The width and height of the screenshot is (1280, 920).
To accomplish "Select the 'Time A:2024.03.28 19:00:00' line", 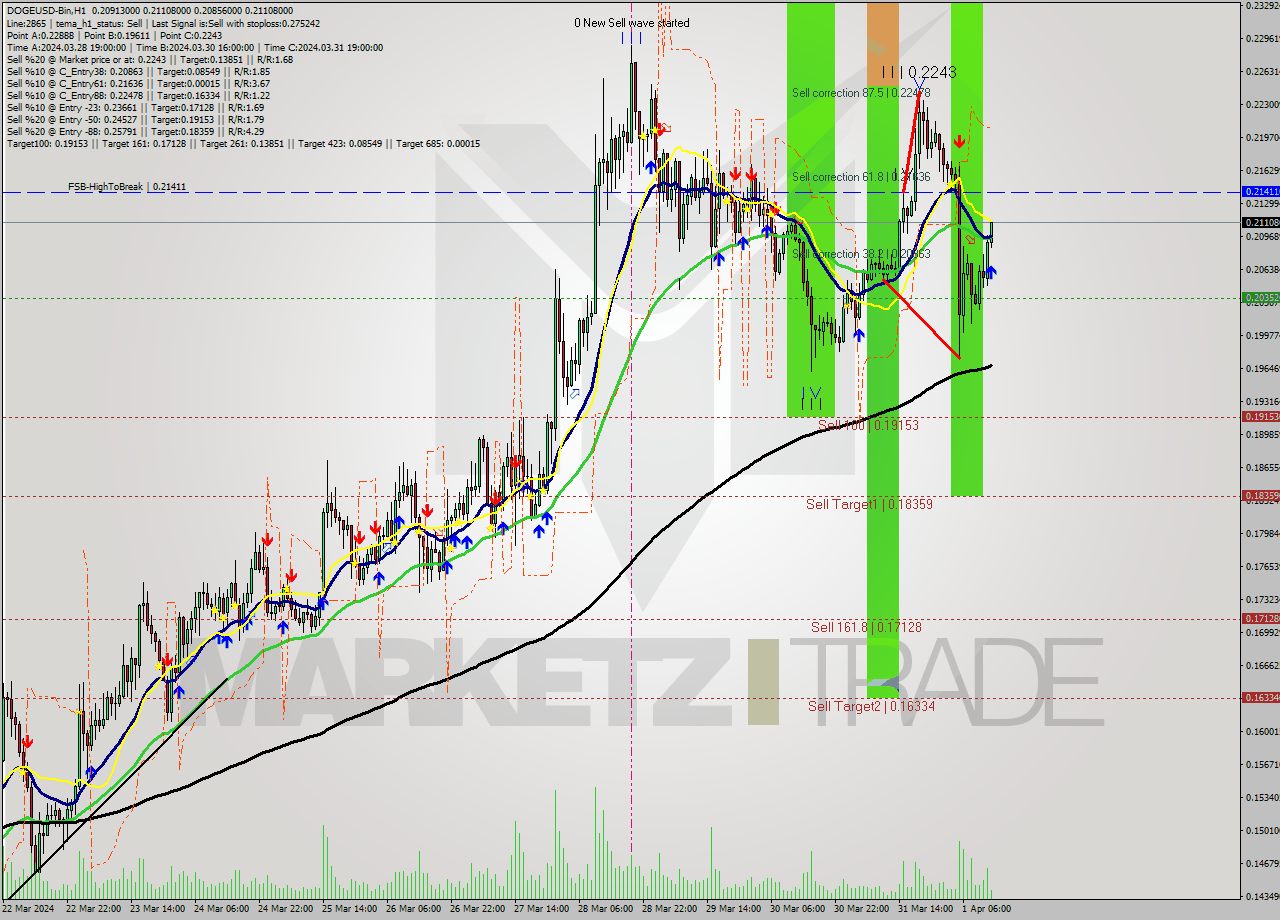I will pyautogui.click(x=195, y=47).
